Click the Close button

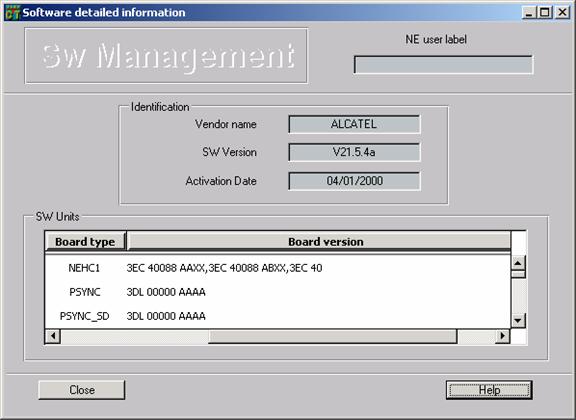pyautogui.click(x=82, y=390)
